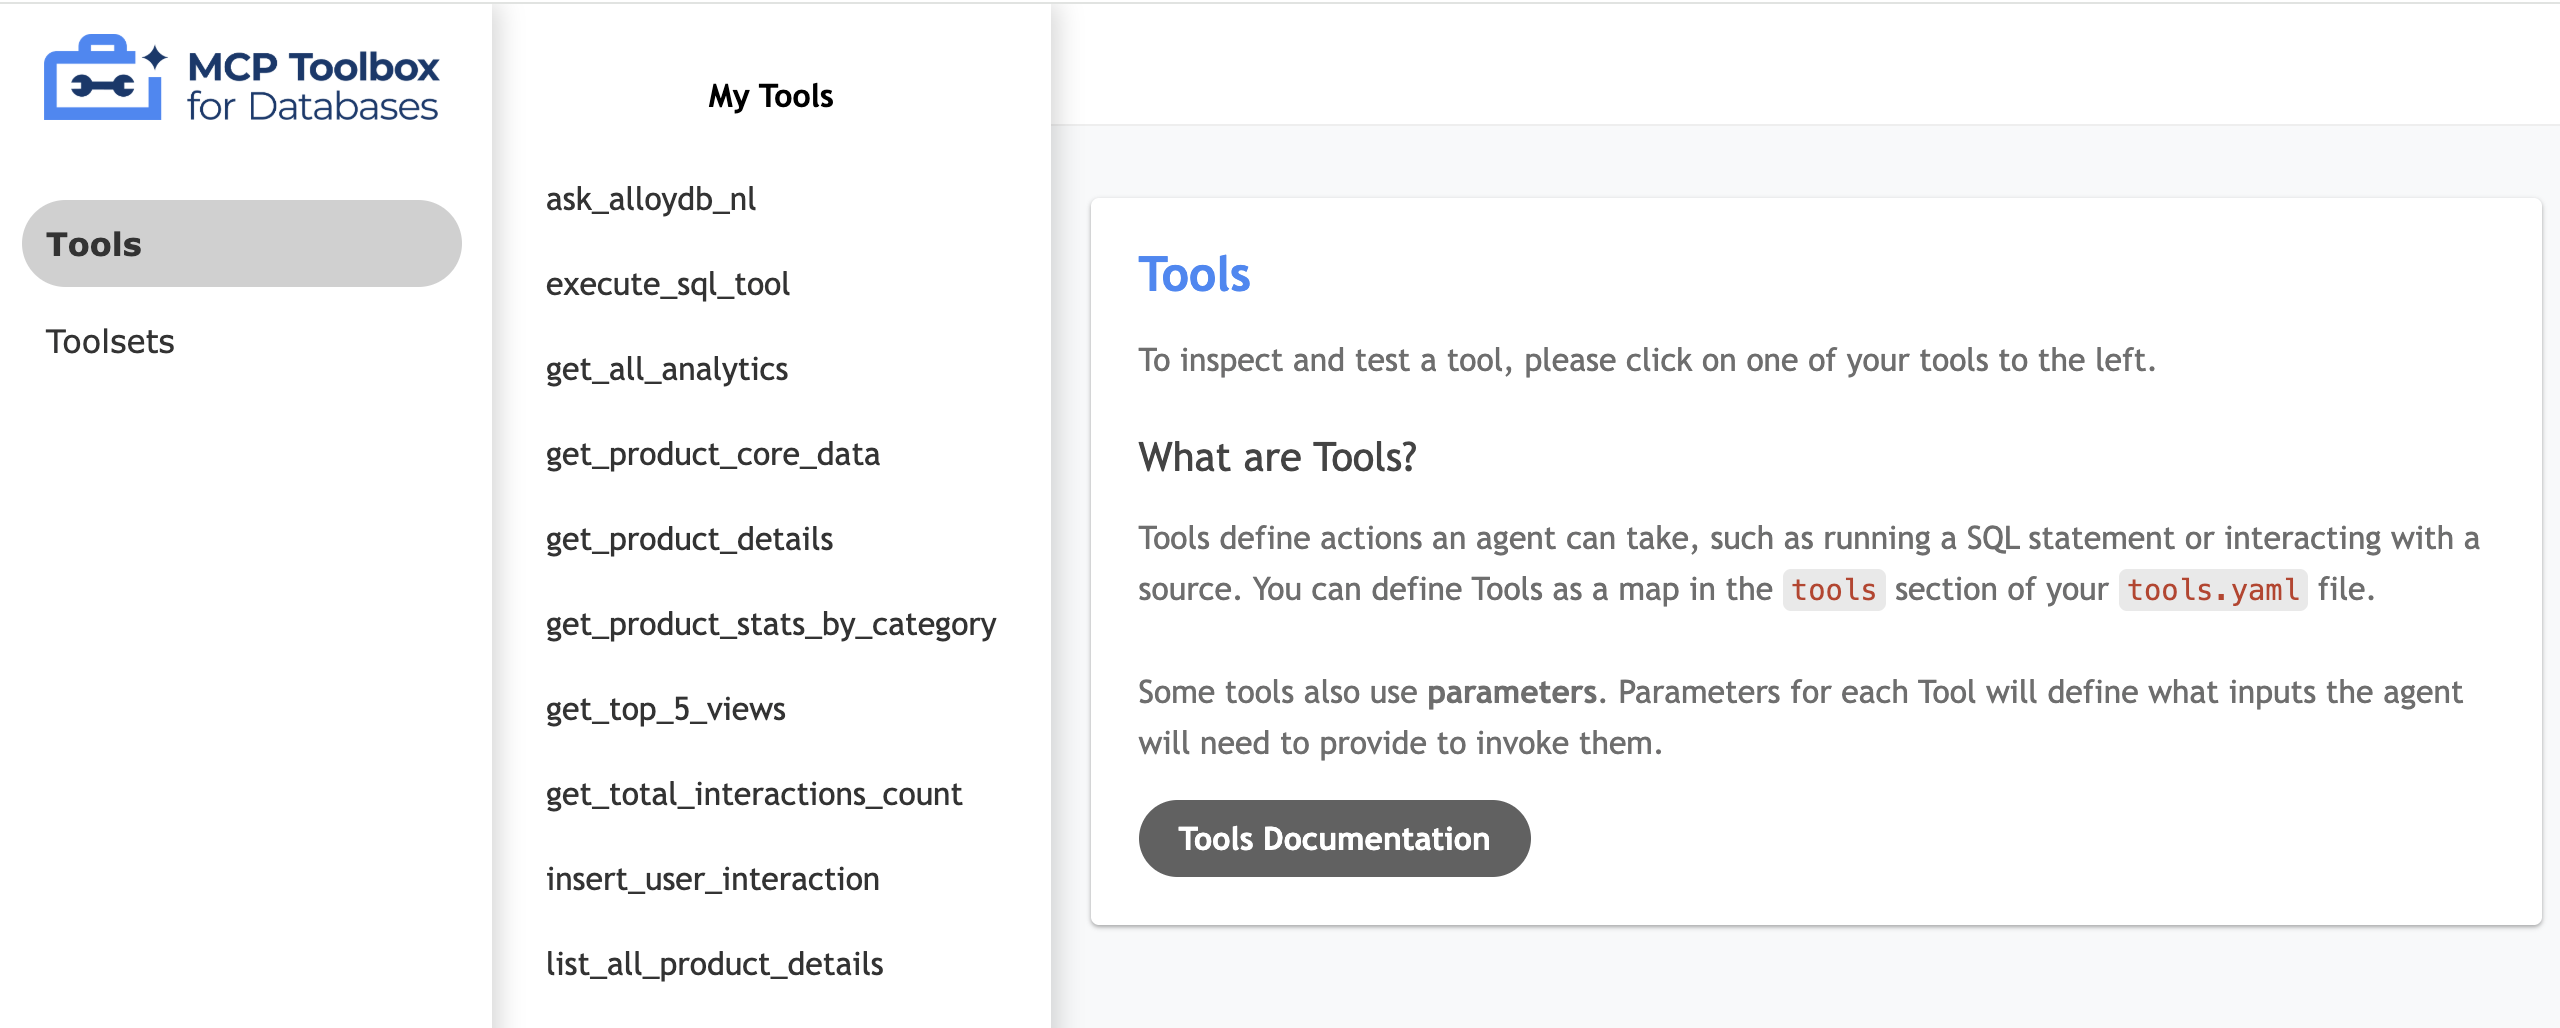The width and height of the screenshot is (2560, 1028).
Task: Click the What are Tools heading
Action: [x=1276, y=457]
